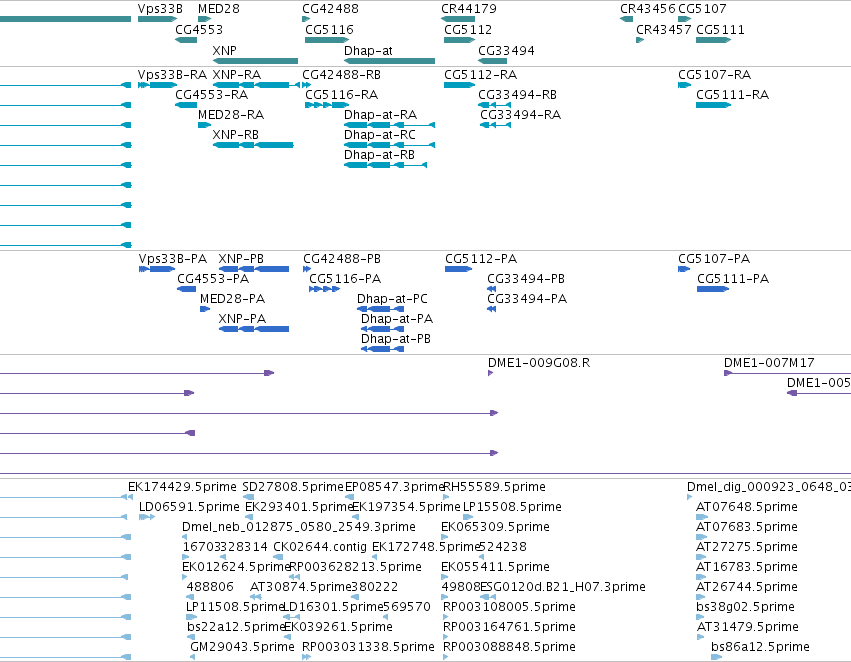Viewport: 851px width, 662px height.
Task: Select the Dhap-at-PC protein label
Action: 392,298
